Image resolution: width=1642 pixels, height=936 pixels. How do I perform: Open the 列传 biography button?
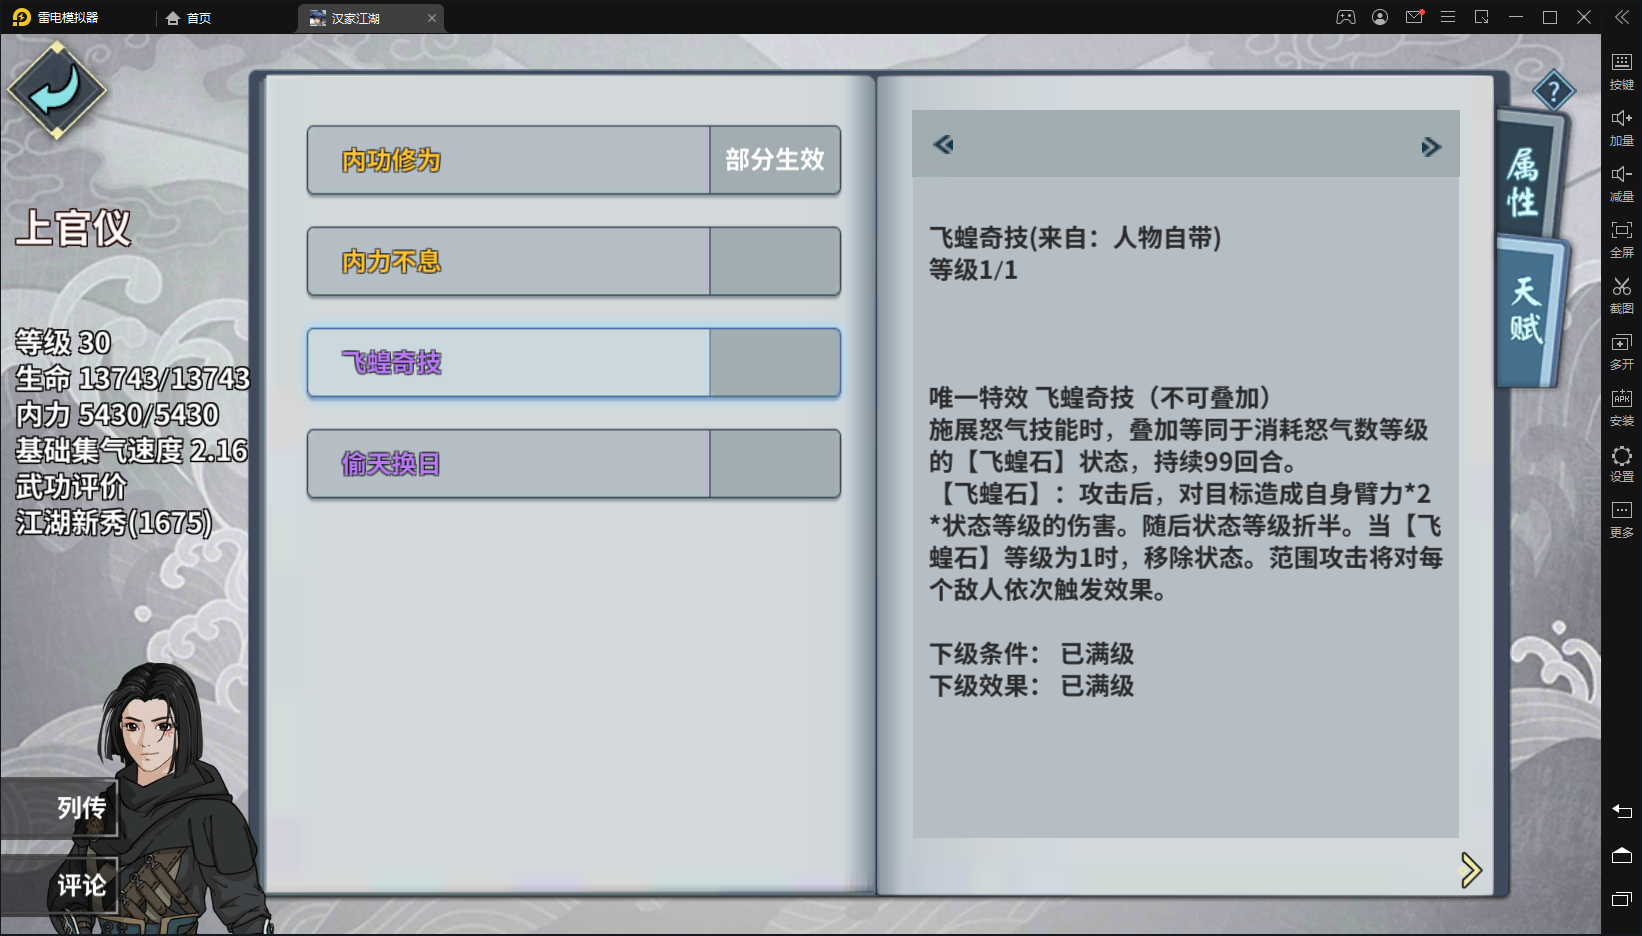60,807
